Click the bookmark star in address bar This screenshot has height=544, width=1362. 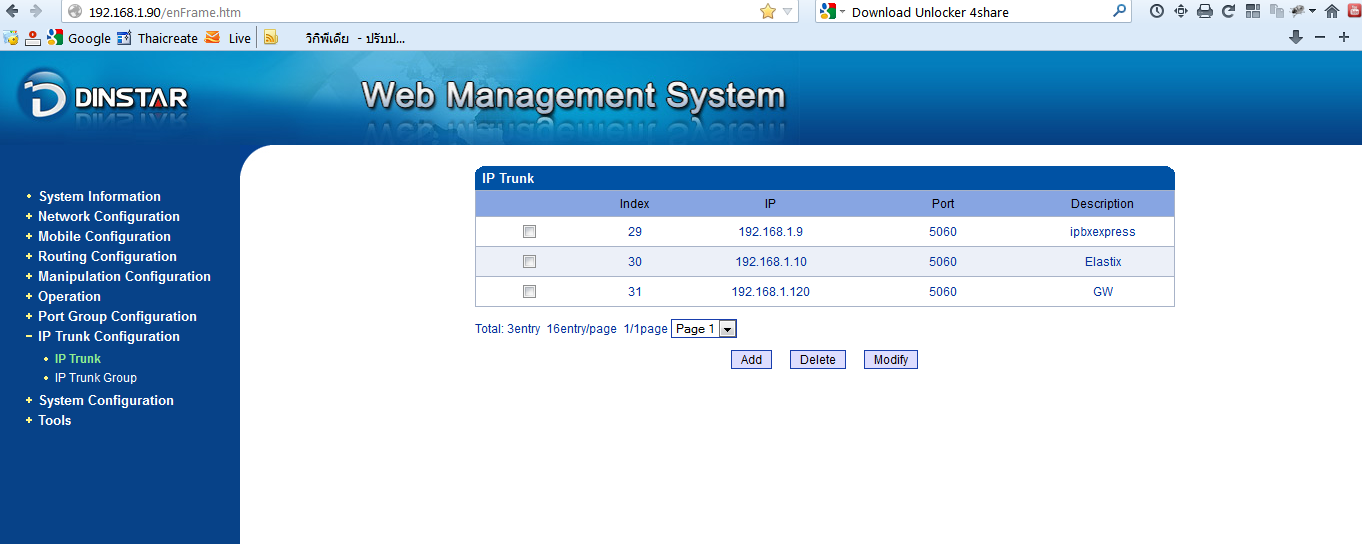tap(767, 12)
